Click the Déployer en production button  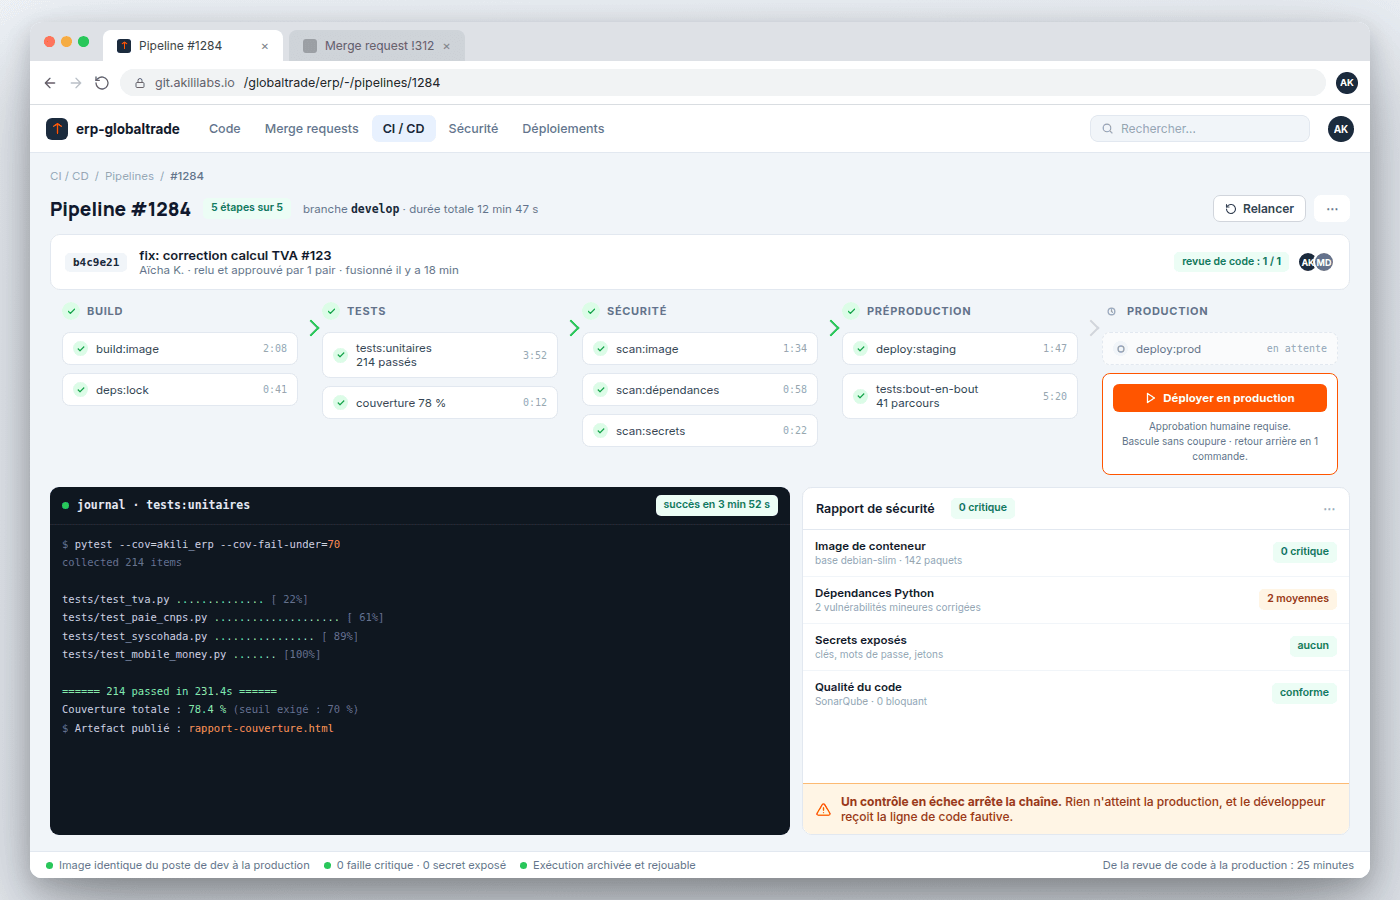click(x=1220, y=398)
